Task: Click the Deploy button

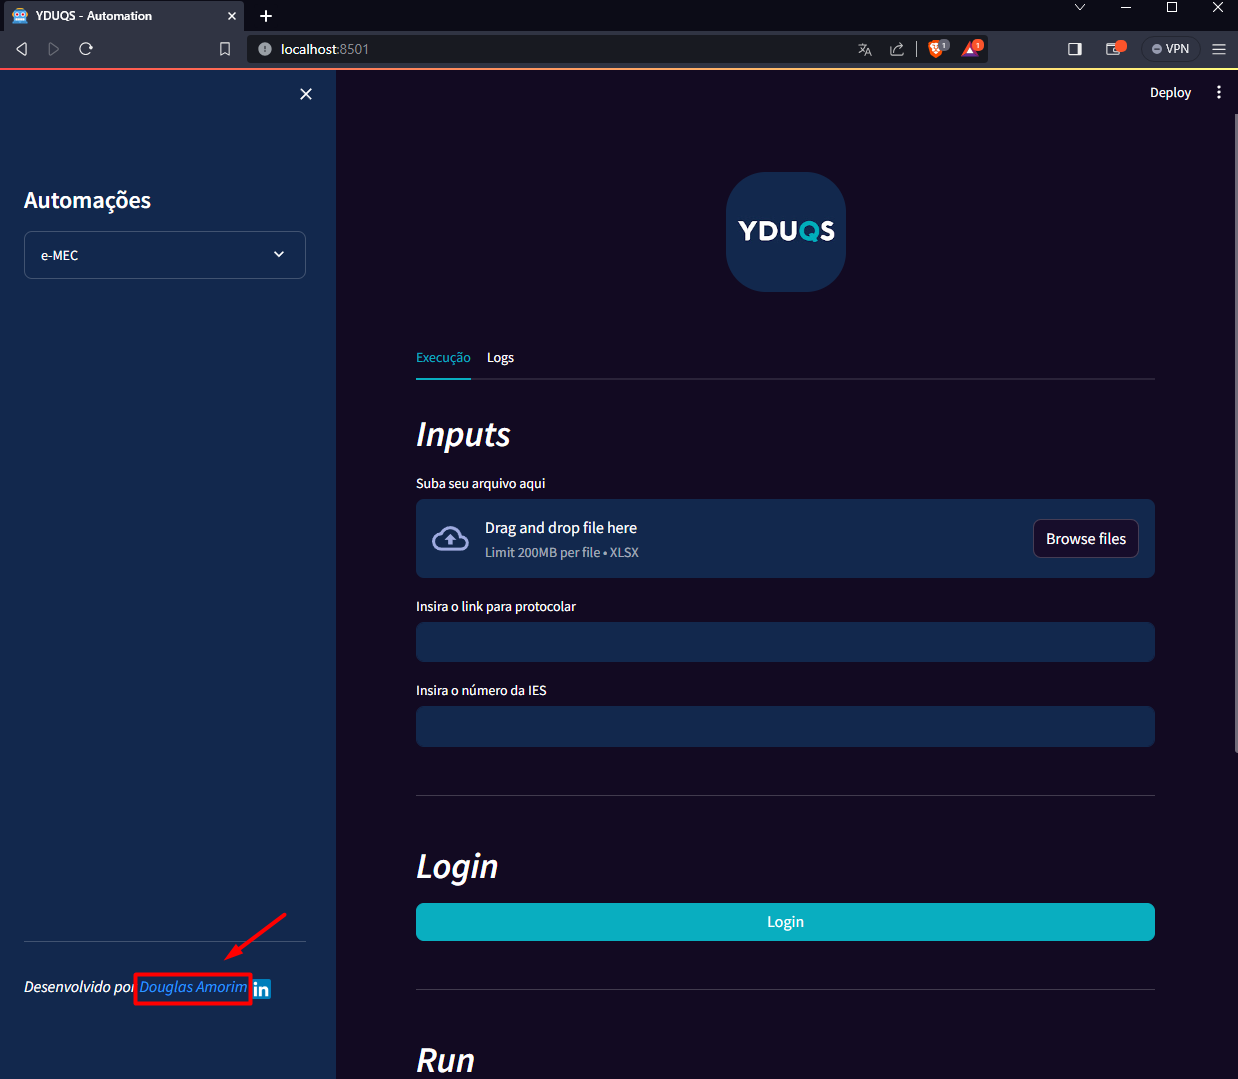Action: [x=1170, y=93]
